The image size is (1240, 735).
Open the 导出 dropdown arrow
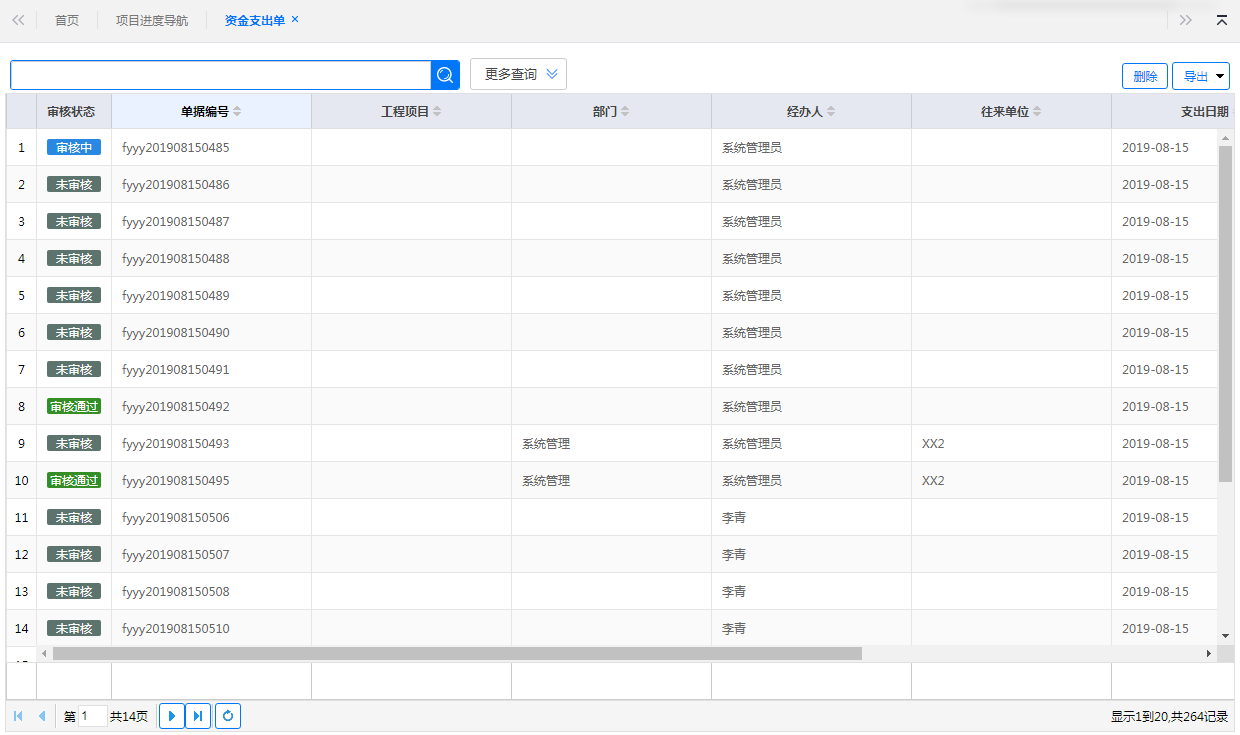pyautogui.click(x=1221, y=77)
